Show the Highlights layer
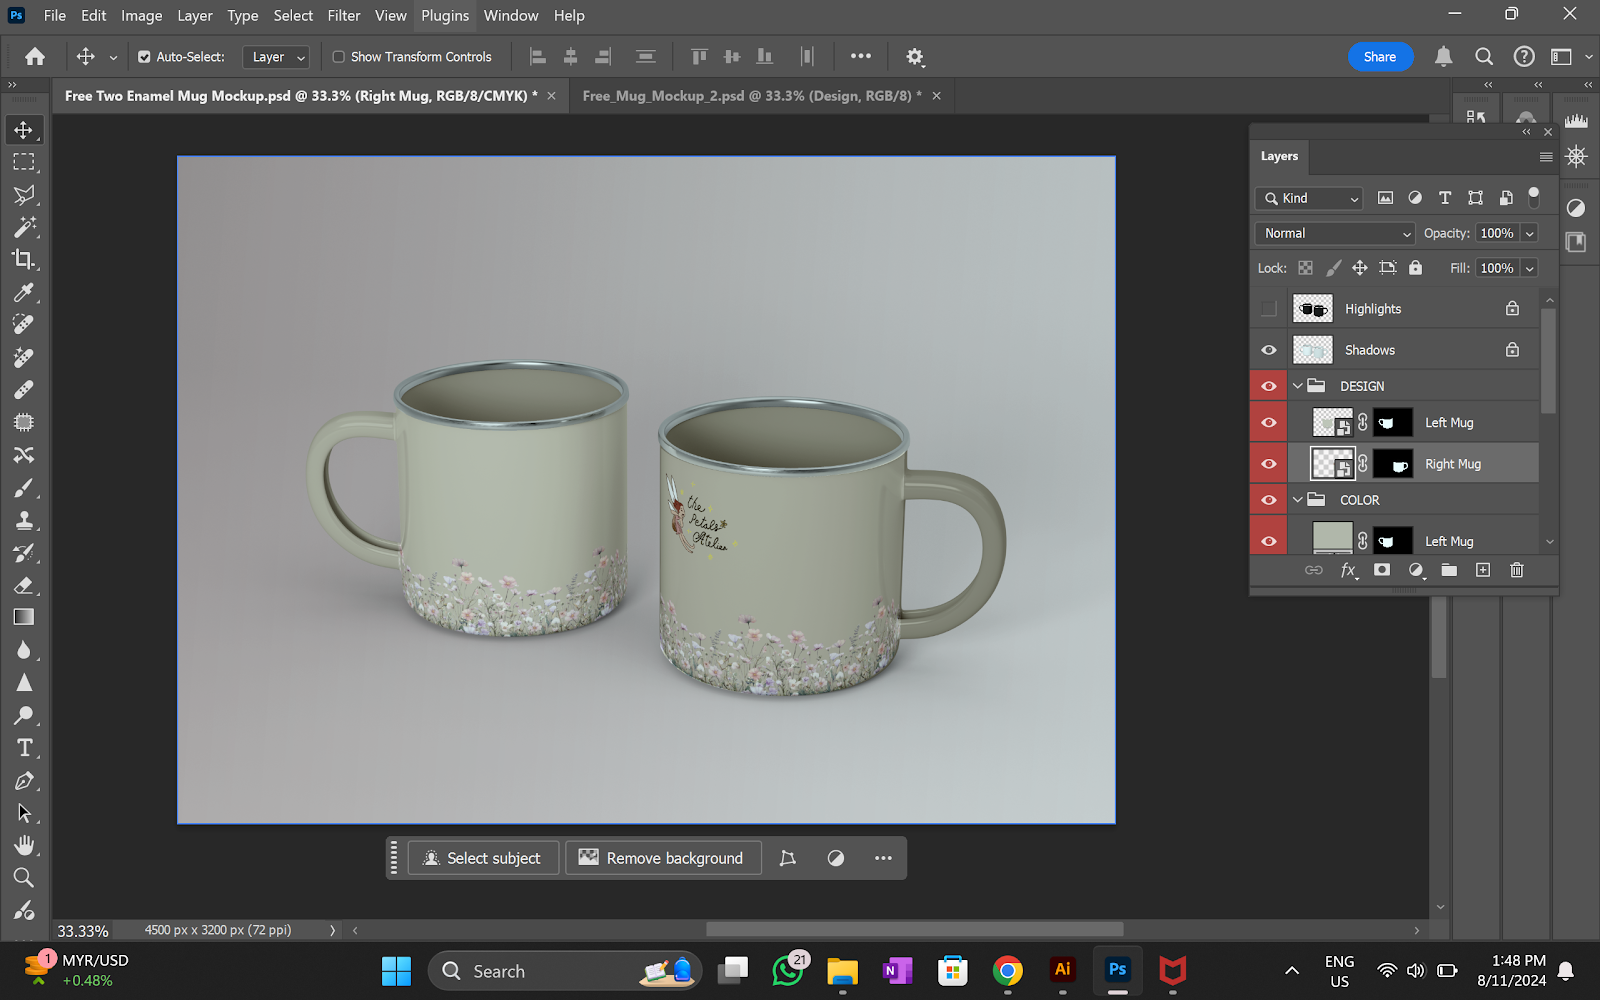1600x1000 pixels. (x=1269, y=309)
